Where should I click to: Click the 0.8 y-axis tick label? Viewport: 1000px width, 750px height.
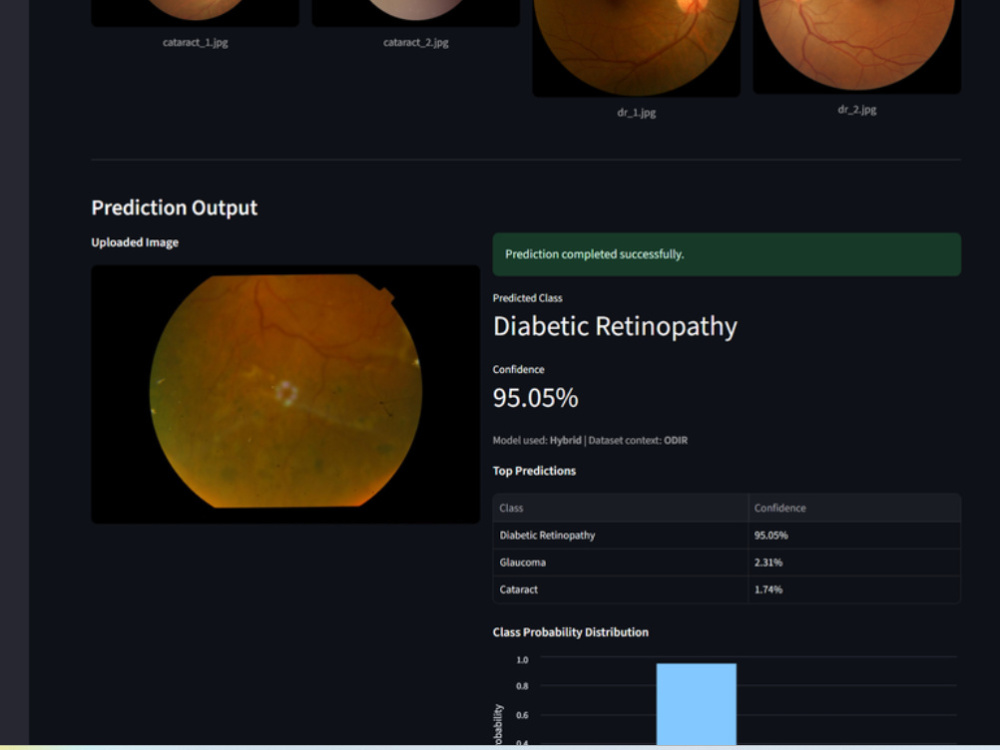coord(522,686)
